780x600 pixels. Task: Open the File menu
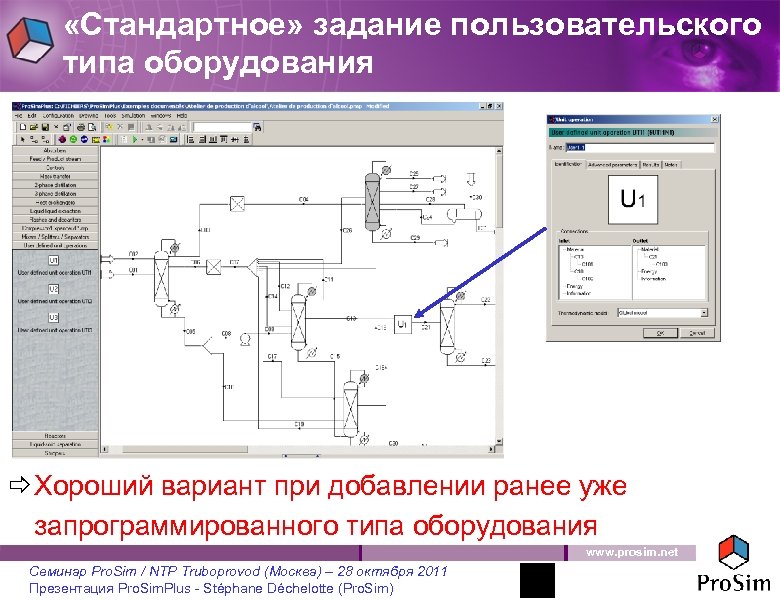pos(18,115)
